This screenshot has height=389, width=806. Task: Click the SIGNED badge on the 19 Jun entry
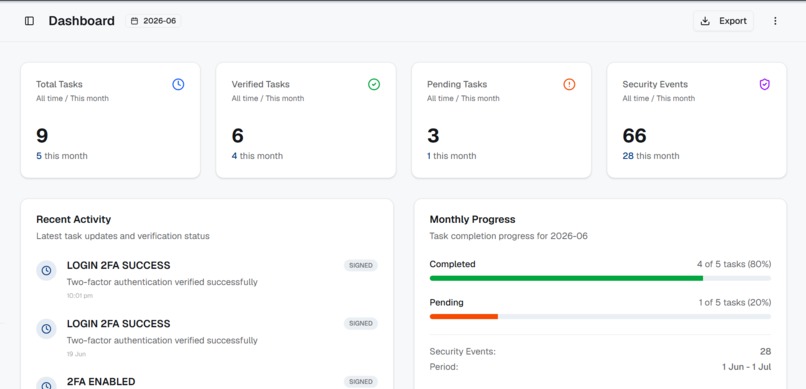pos(361,324)
